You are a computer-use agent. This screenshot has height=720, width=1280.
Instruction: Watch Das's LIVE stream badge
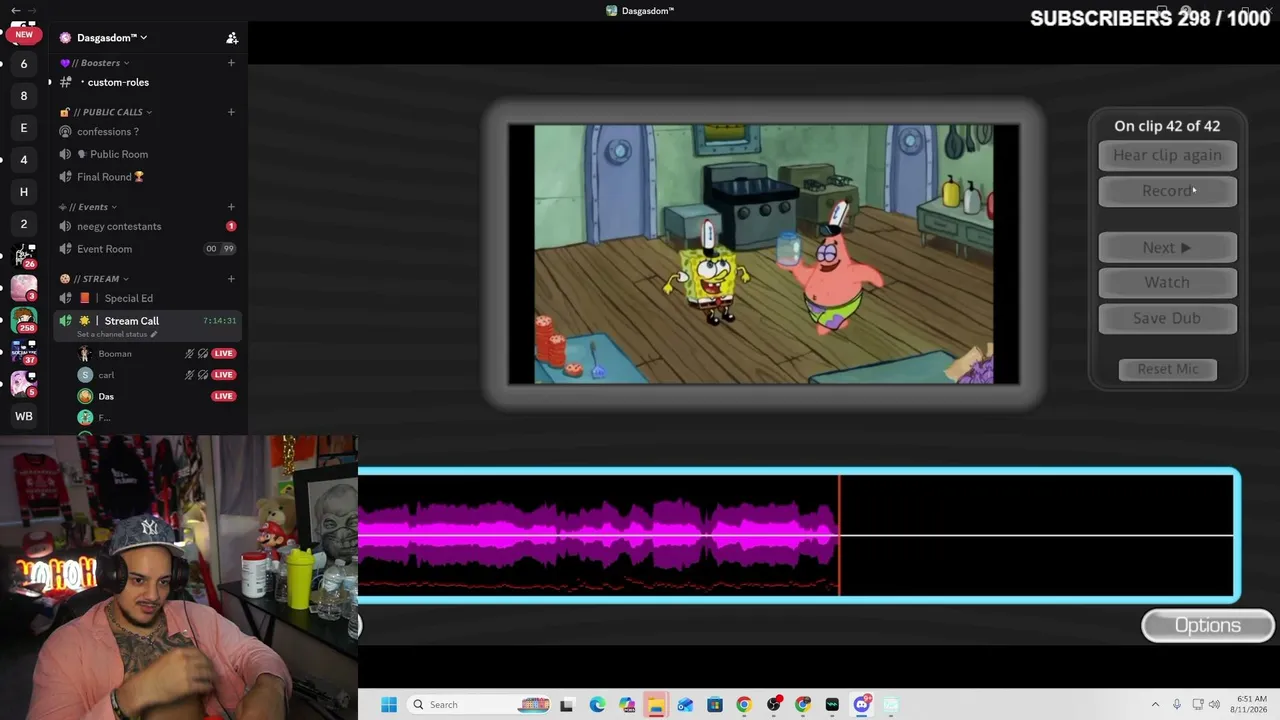coord(223,396)
